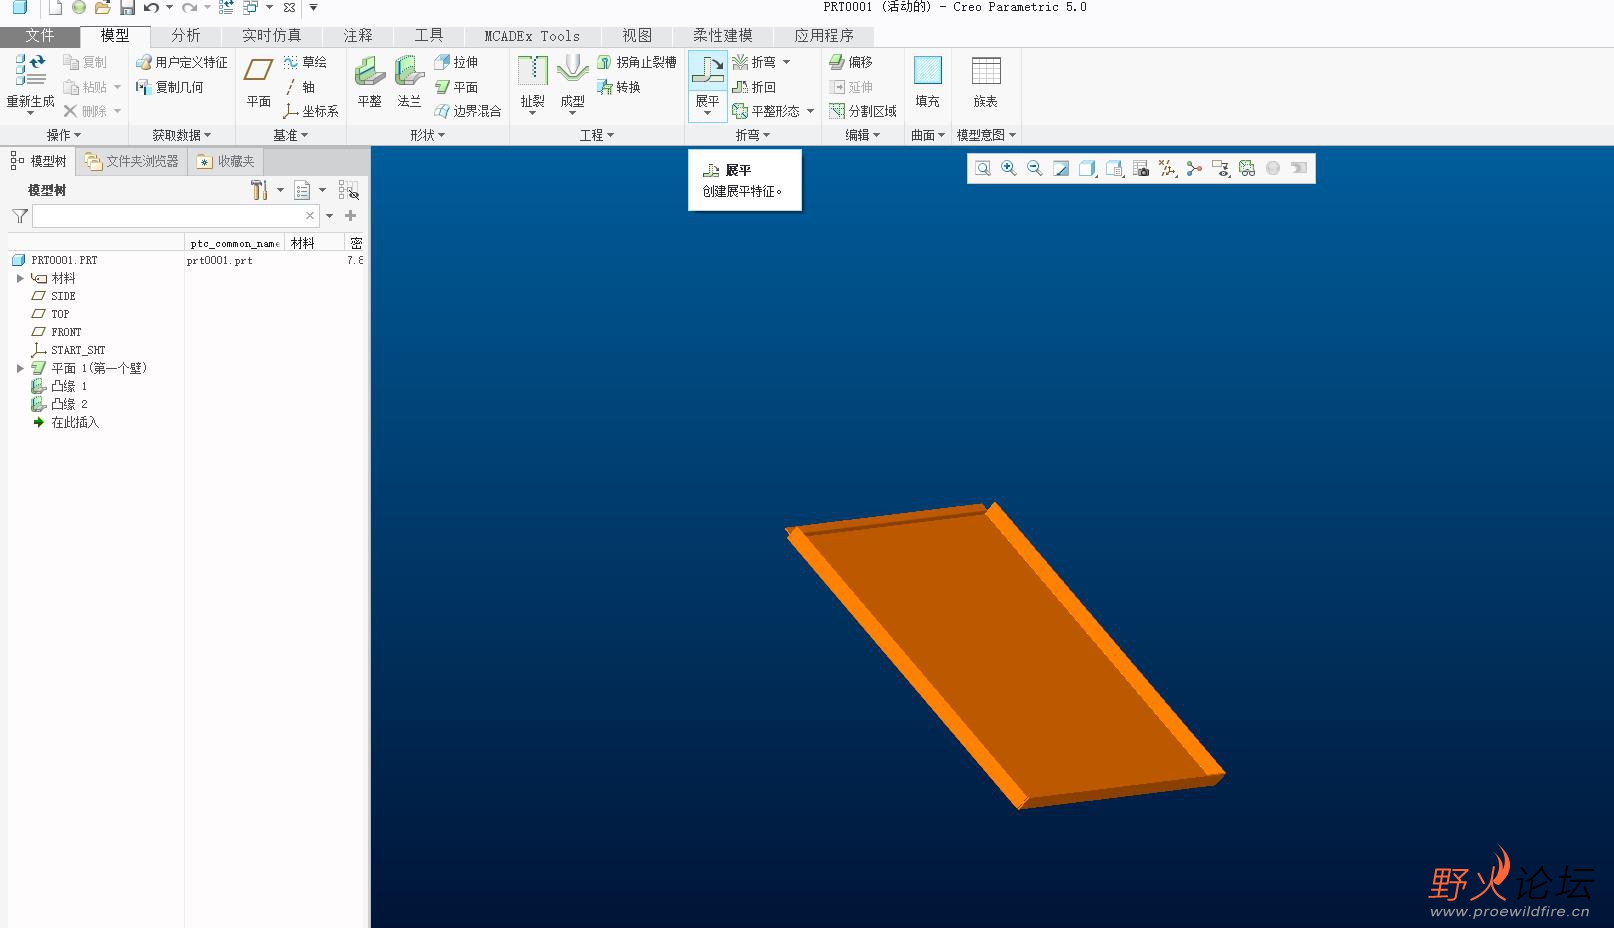
Task: Open the Bend (折弯) dropdown arrow
Action: tap(786, 62)
